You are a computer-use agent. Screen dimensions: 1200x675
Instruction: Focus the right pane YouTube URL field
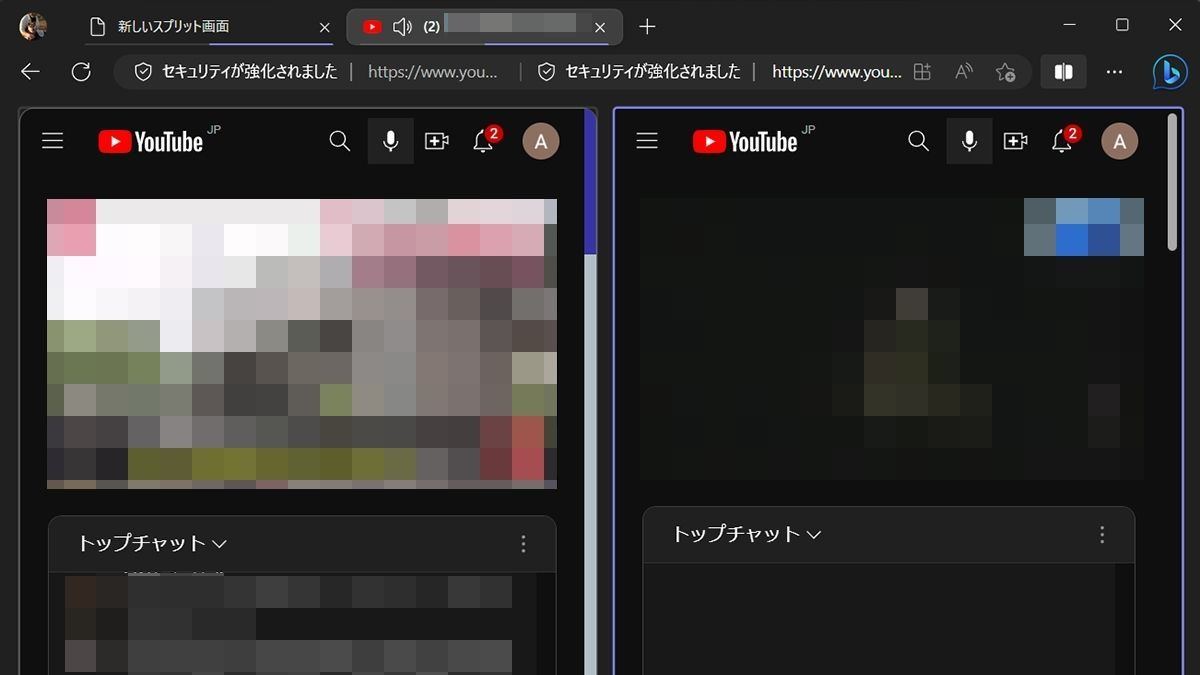837,72
